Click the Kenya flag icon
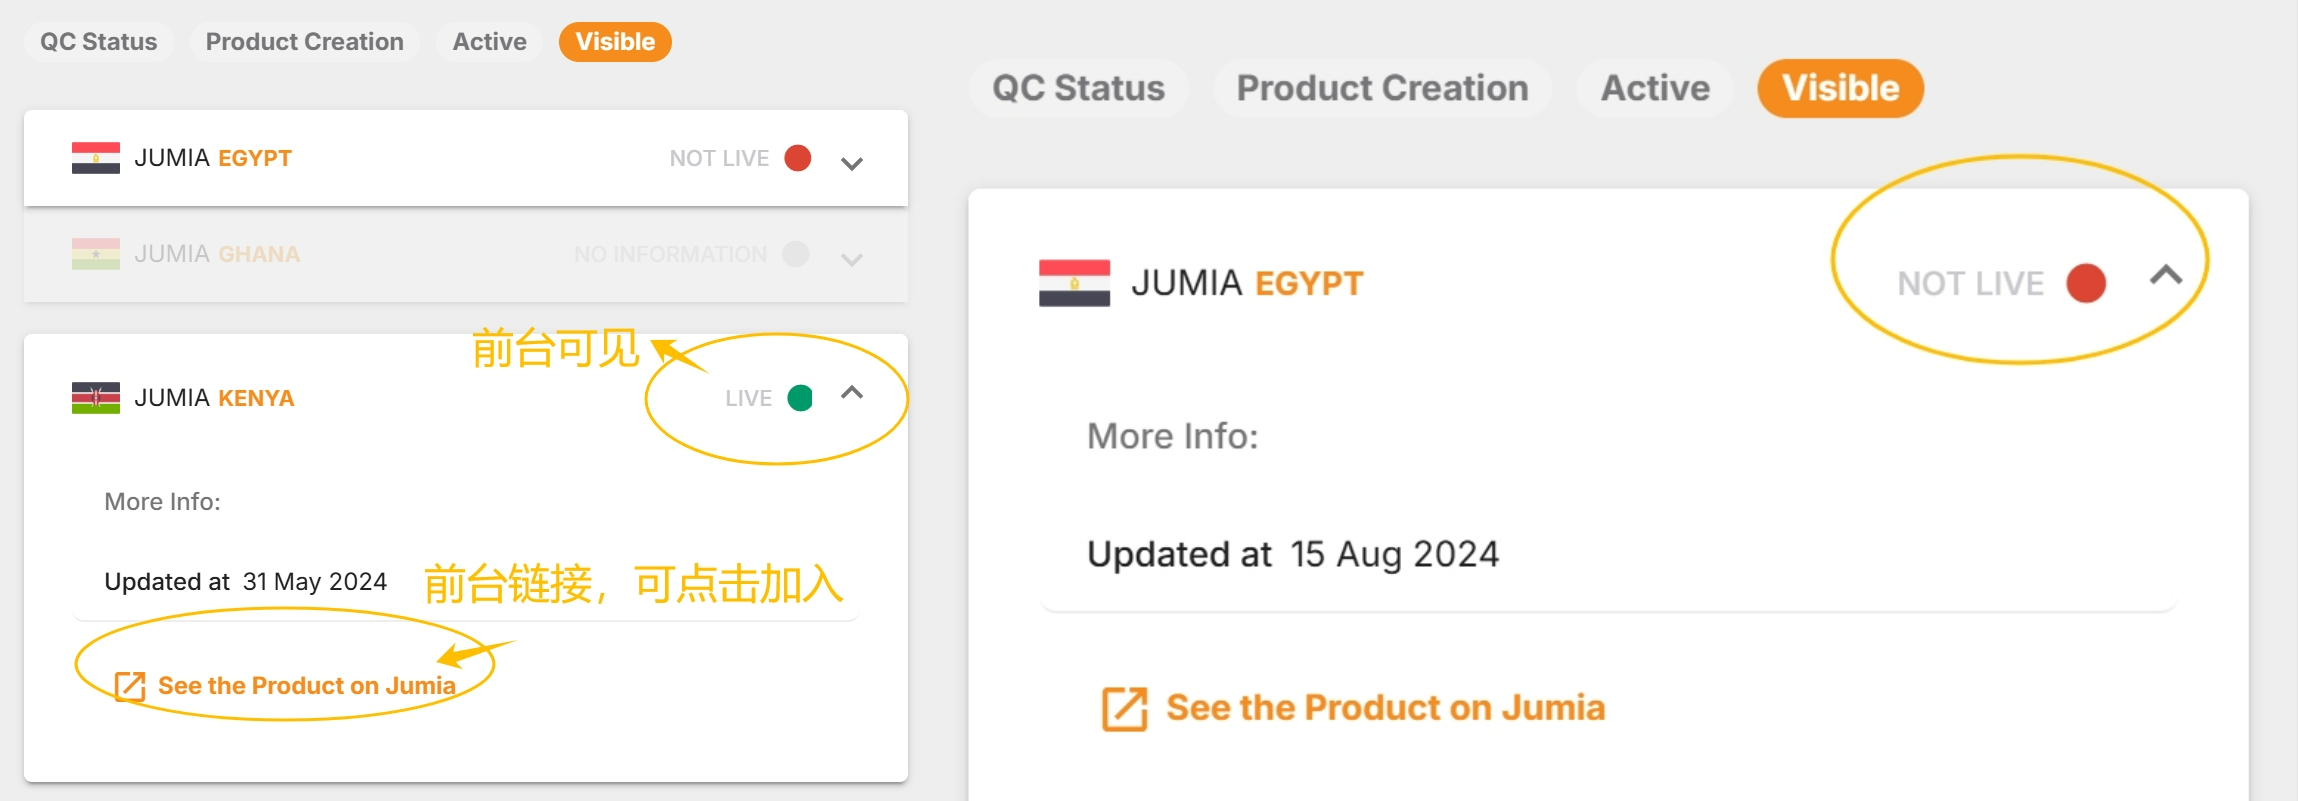This screenshot has height=801, width=2298. [95, 397]
